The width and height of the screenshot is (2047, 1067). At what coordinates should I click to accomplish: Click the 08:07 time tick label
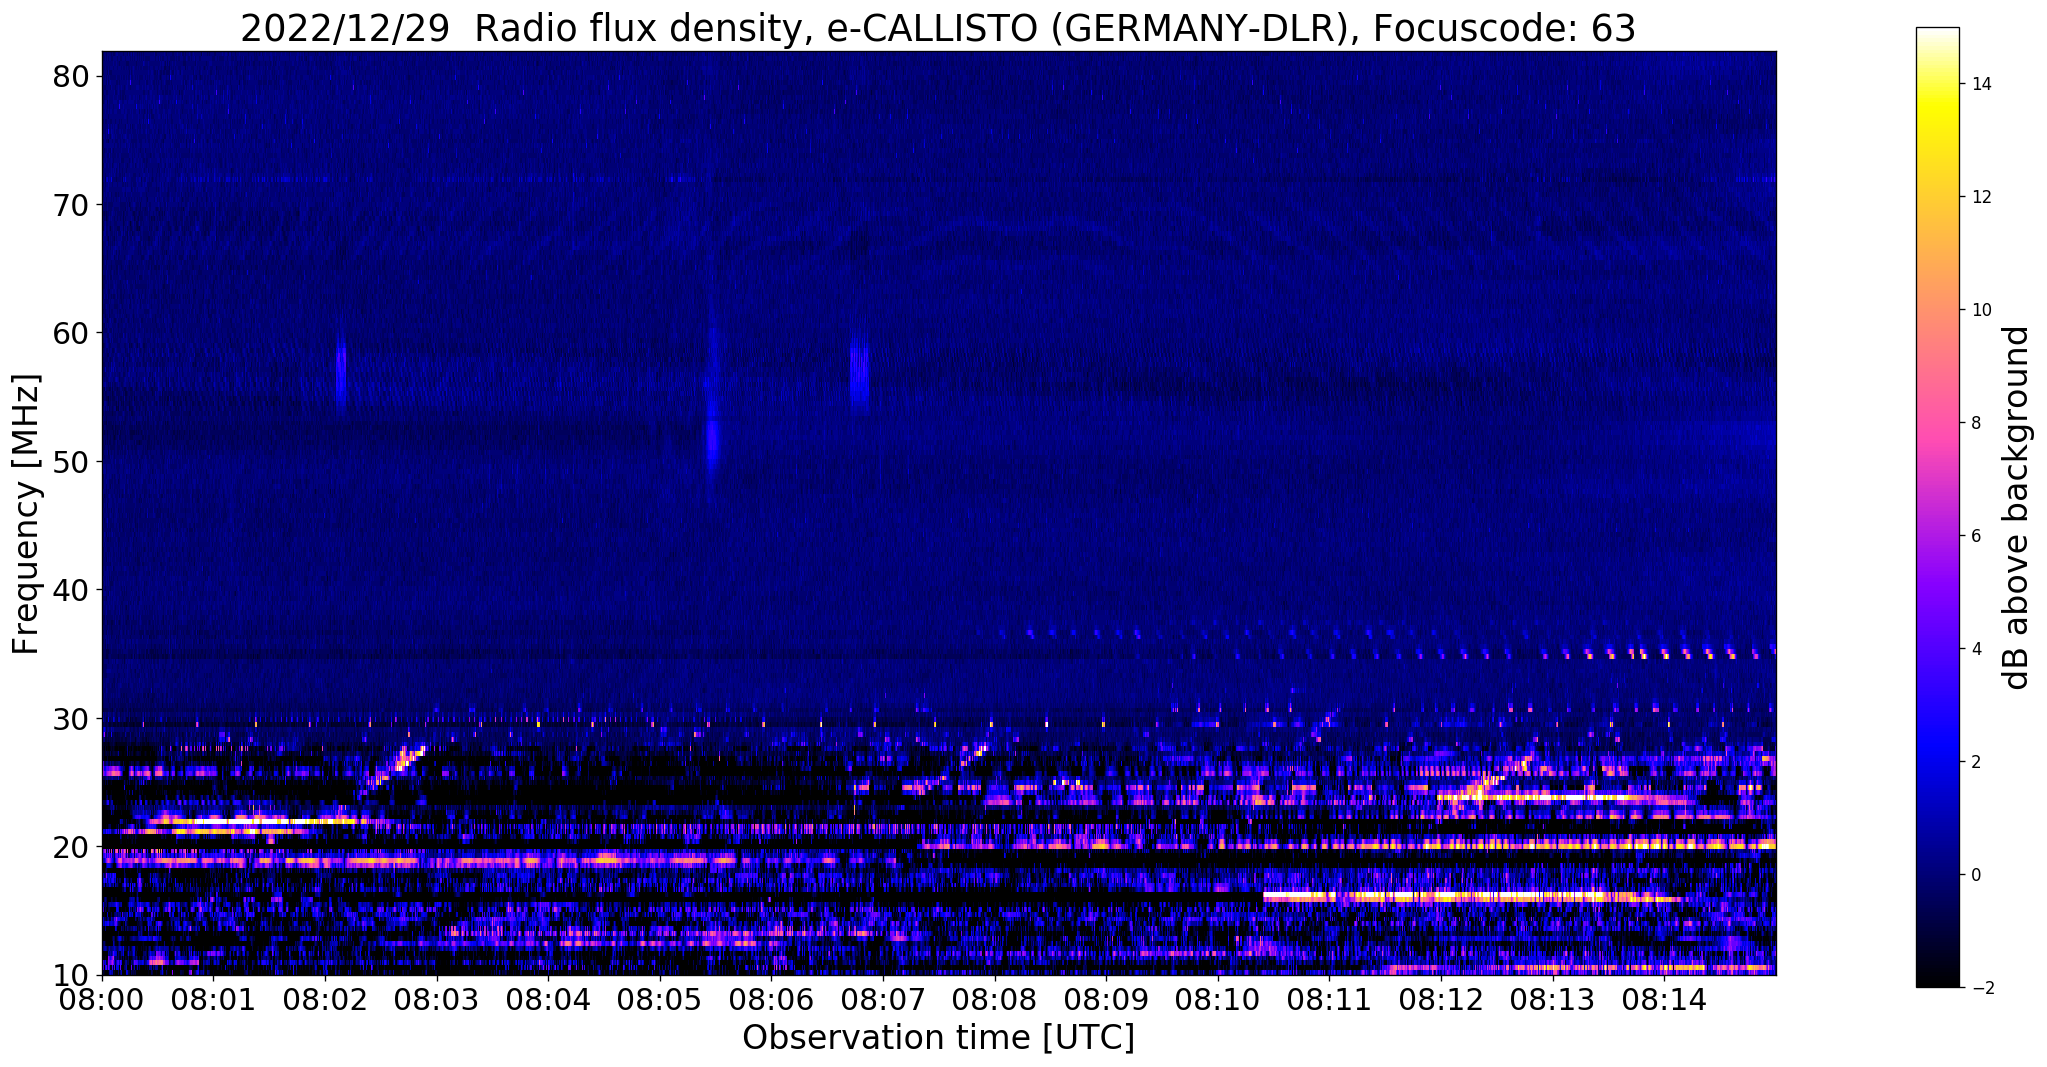pos(883,998)
